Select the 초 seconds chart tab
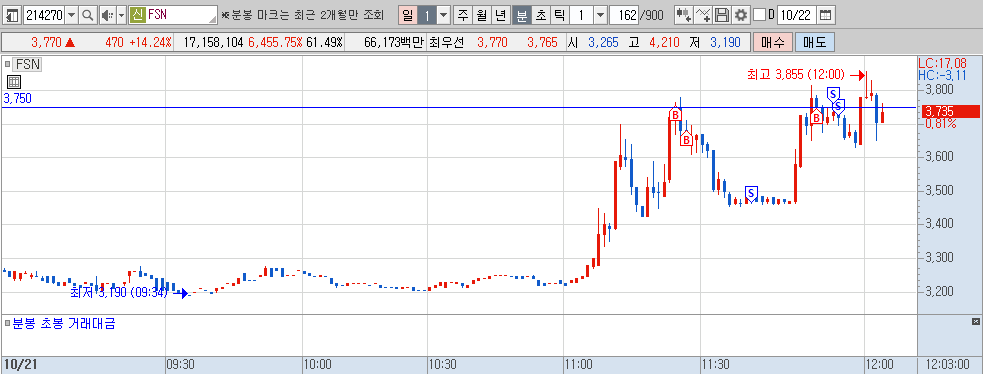983x374 pixels. 541,15
